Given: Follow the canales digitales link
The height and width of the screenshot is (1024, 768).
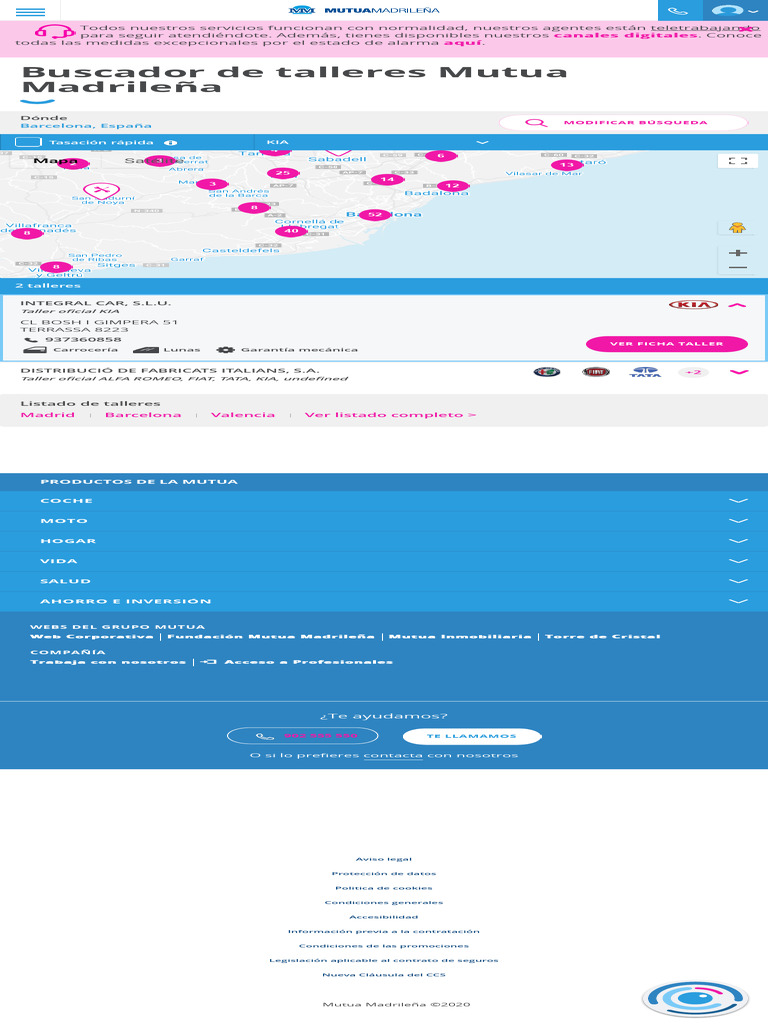Looking at the screenshot, I should (626, 35).
